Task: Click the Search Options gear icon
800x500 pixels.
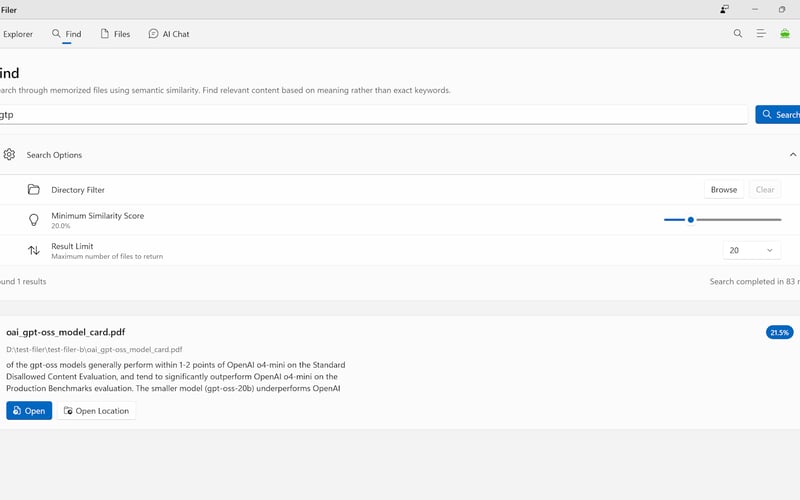Action: [9, 155]
